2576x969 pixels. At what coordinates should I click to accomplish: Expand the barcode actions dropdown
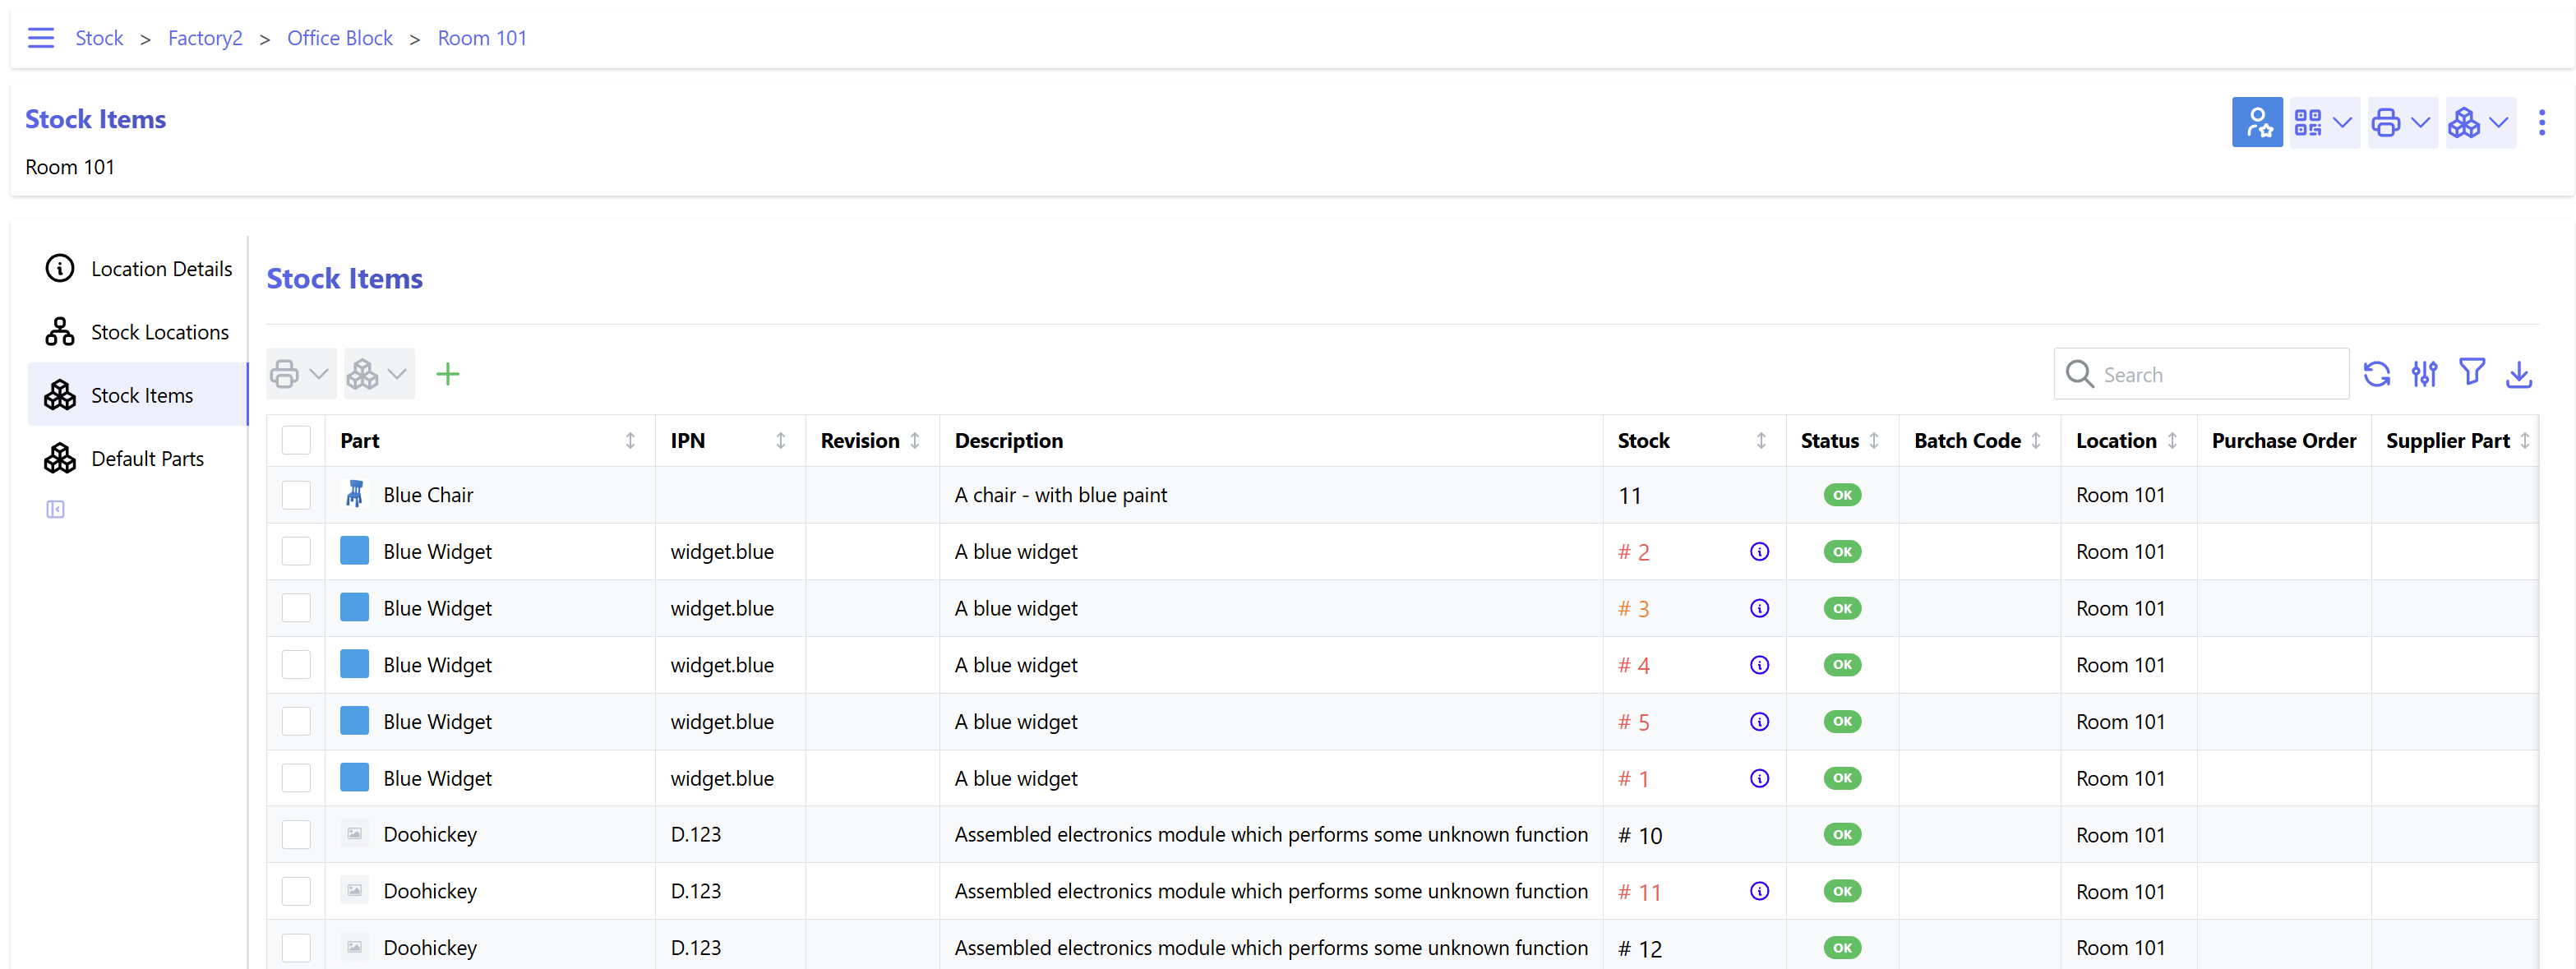[x=2322, y=123]
